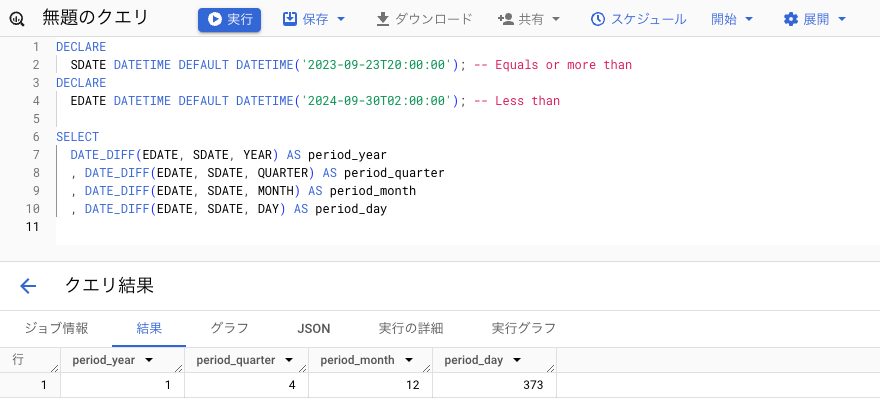Viewport: 880px width, 406px height.
Task: Click the query magnifier icon beside title
Action: (x=17, y=19)
